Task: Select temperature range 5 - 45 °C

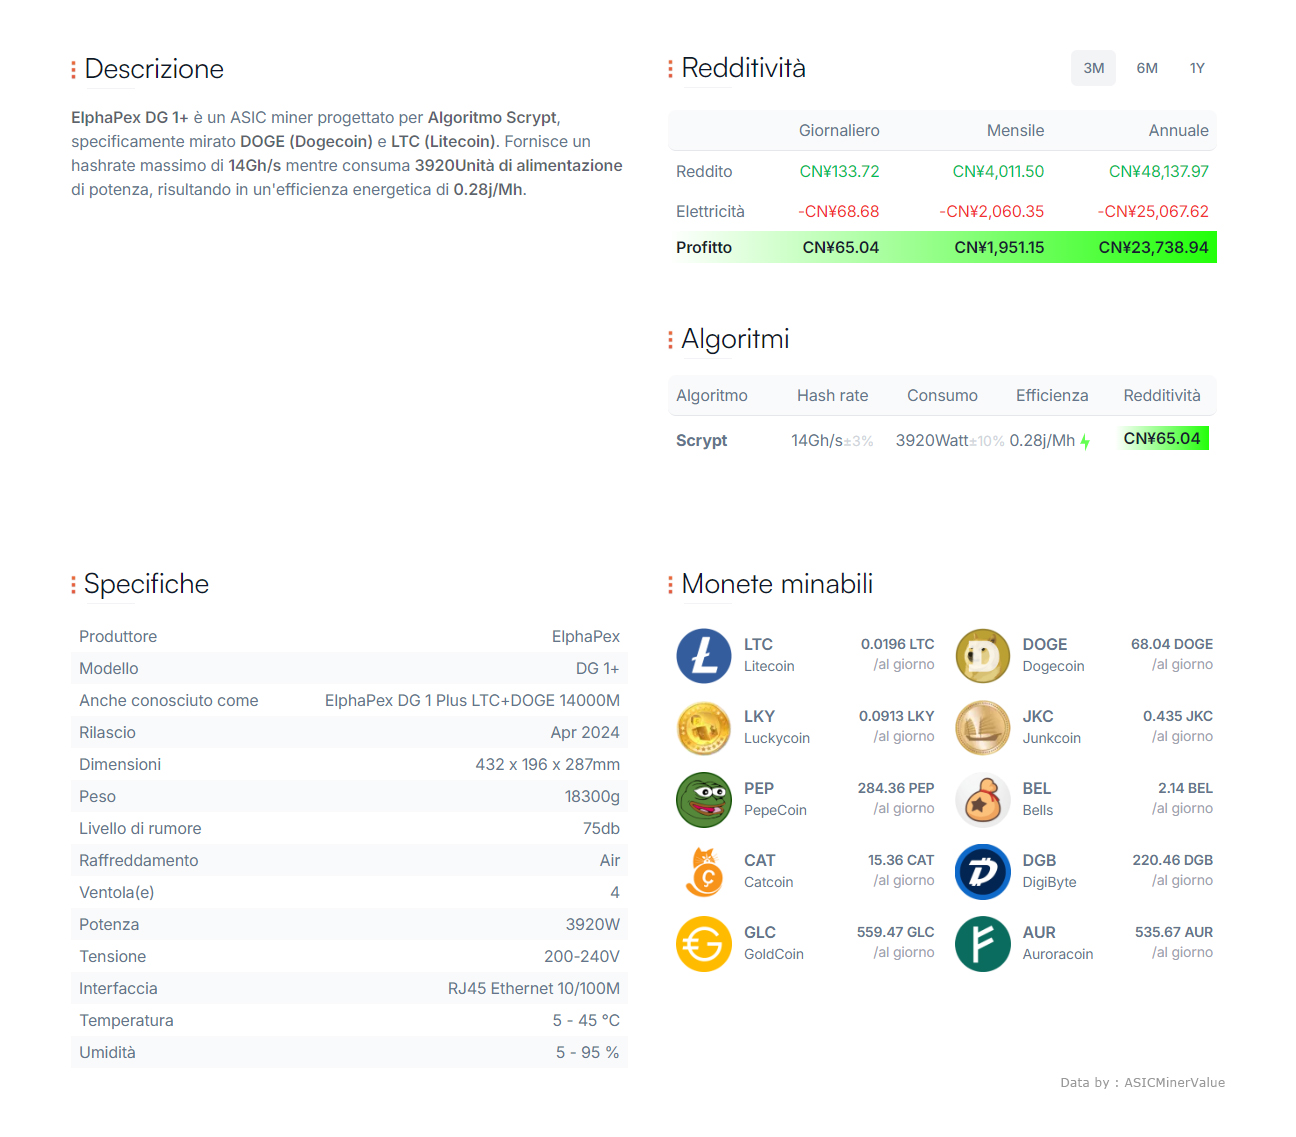Action: (x=586, y=1020)
